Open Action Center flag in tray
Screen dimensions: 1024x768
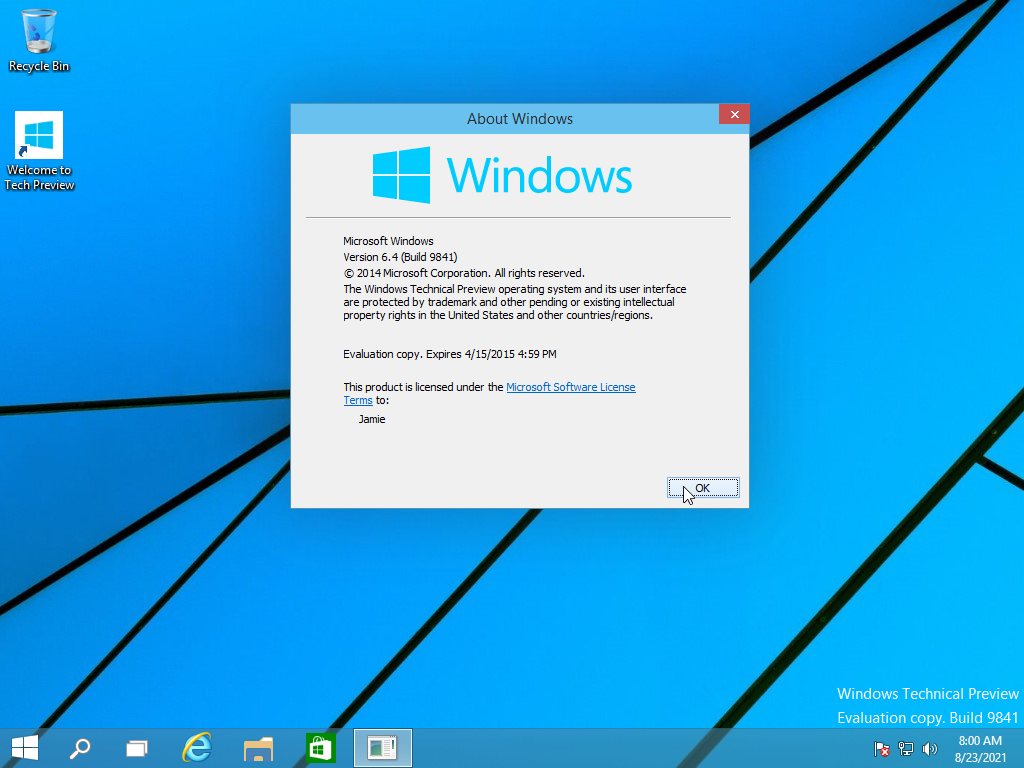(882, 748)
